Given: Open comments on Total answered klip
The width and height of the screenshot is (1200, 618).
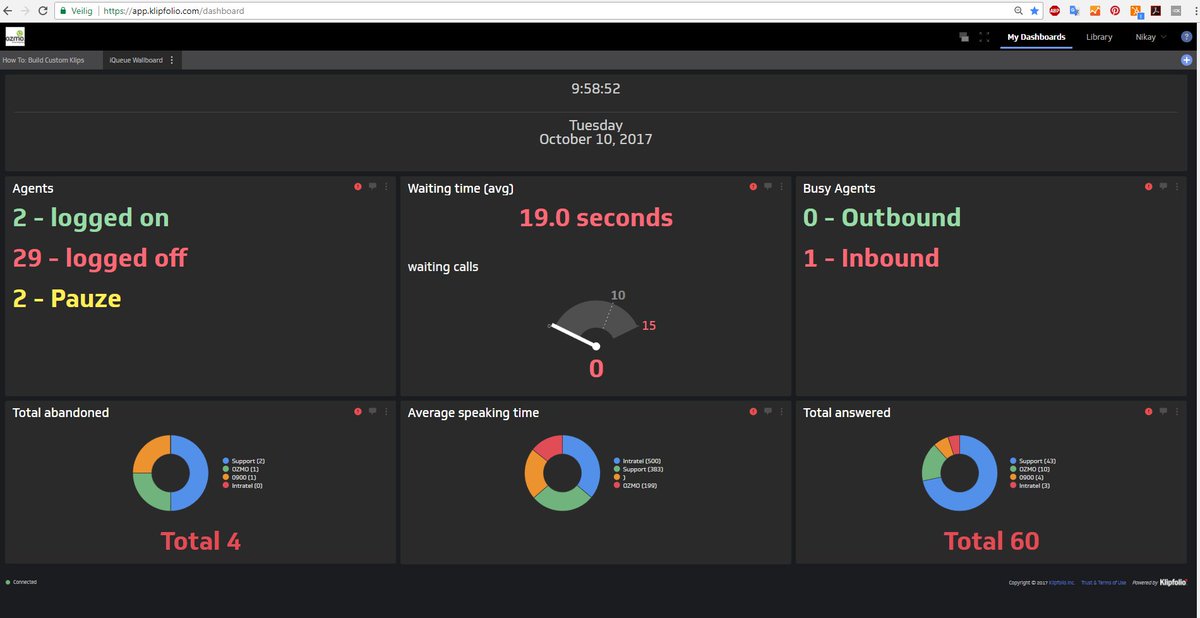Looking at the screenshot, I should tap(1163, 411).
